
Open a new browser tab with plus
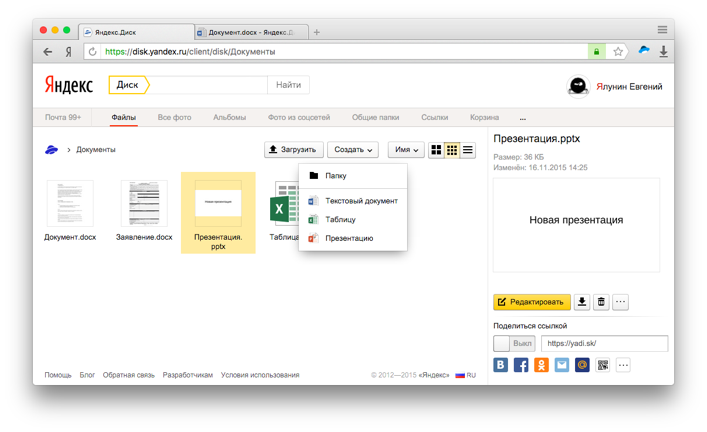(317, 32)
